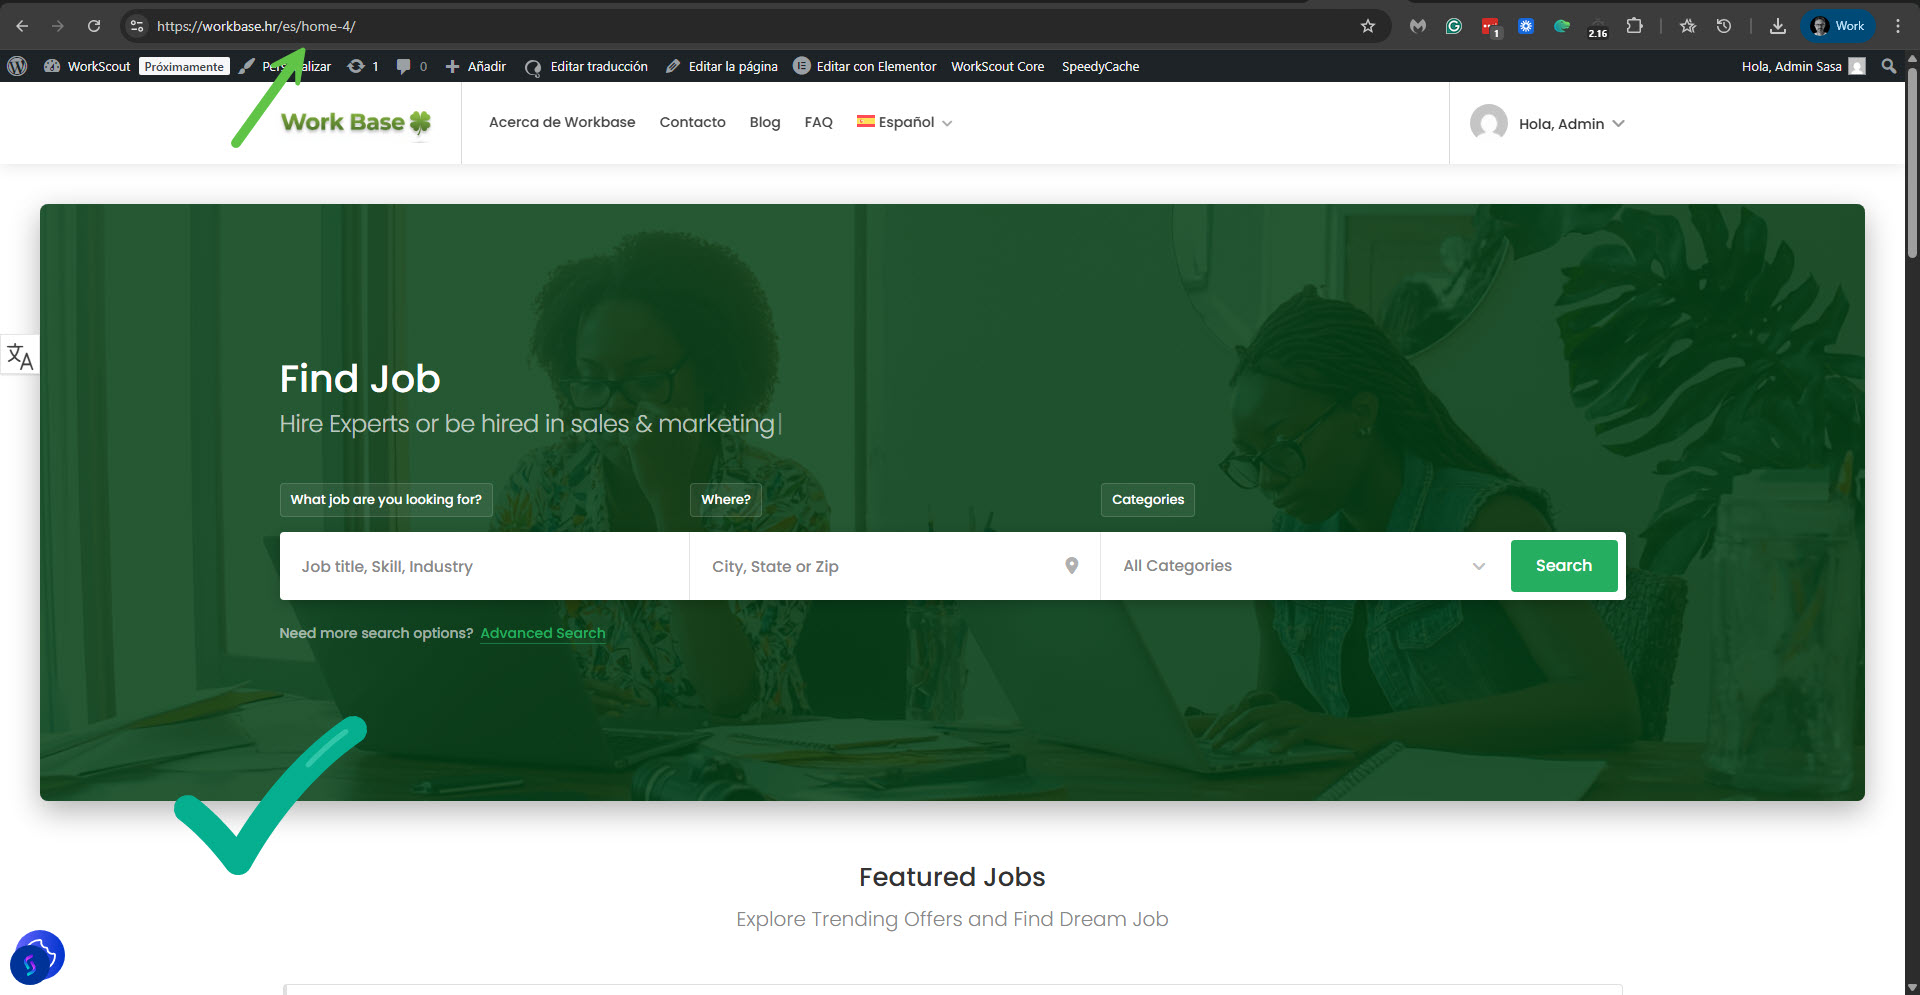Bookmark this page with the address bar star
The height and width of the screenshot is (995, 1920).
pos(1368,26)
